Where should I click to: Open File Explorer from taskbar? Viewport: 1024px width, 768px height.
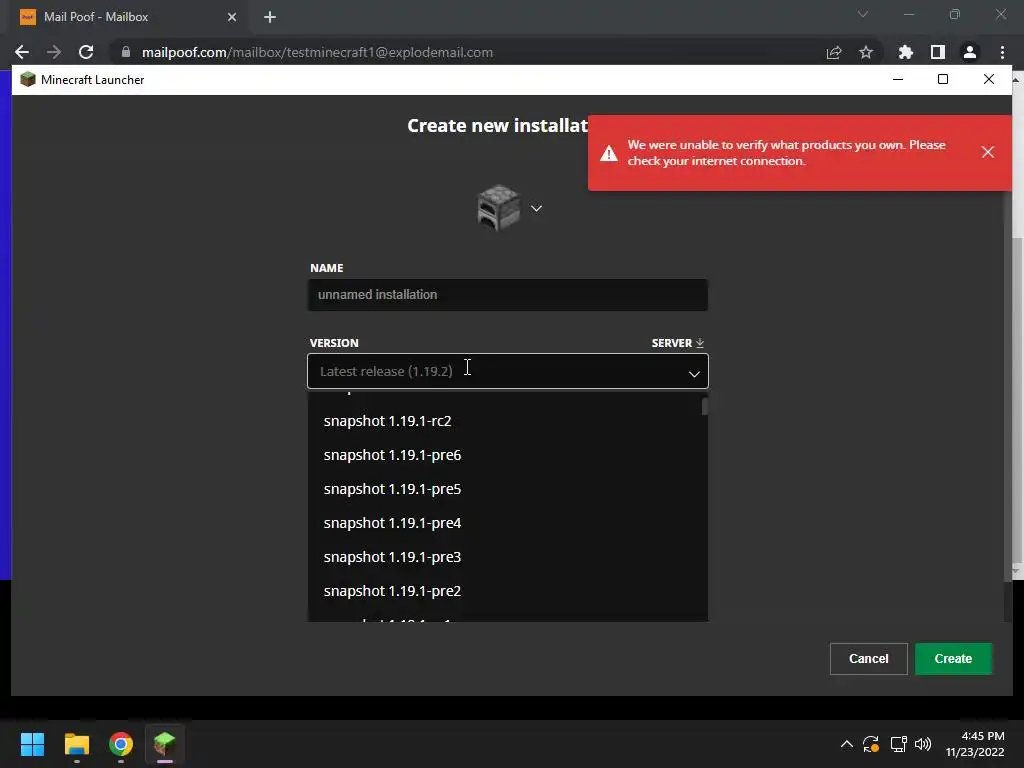point(76,744)
